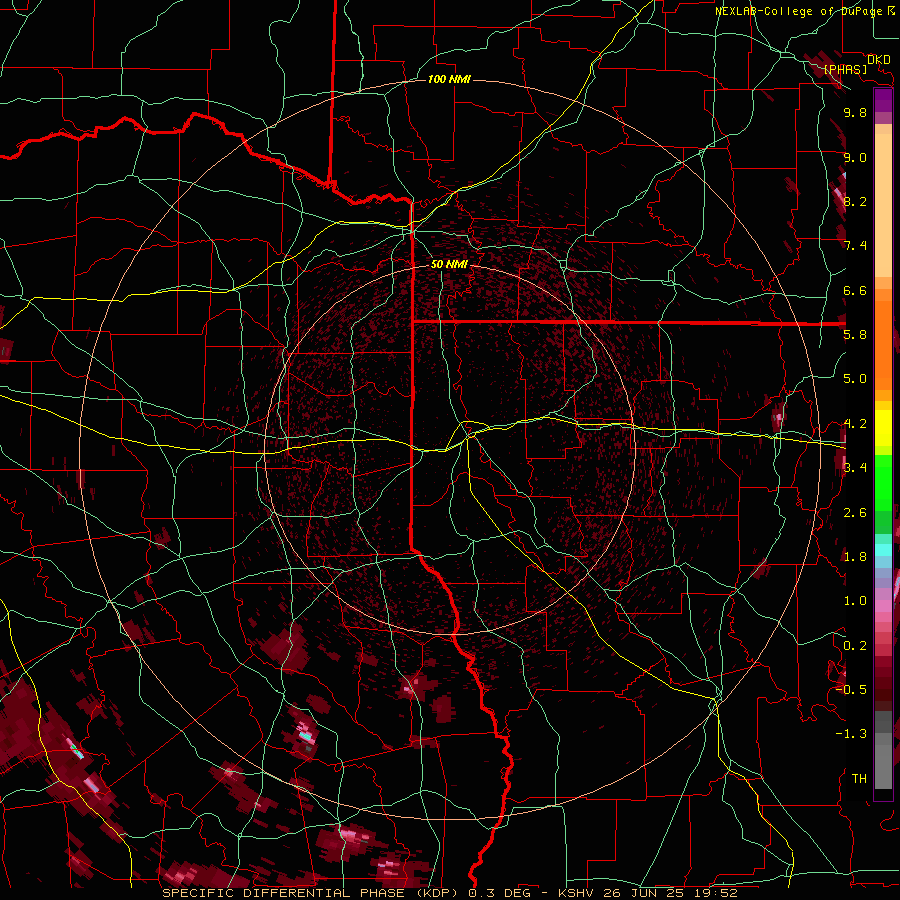The width and height of the screenshot is (900, 900).
Task: Click the 8.2 scale value
Action: (x=855, y=201)
